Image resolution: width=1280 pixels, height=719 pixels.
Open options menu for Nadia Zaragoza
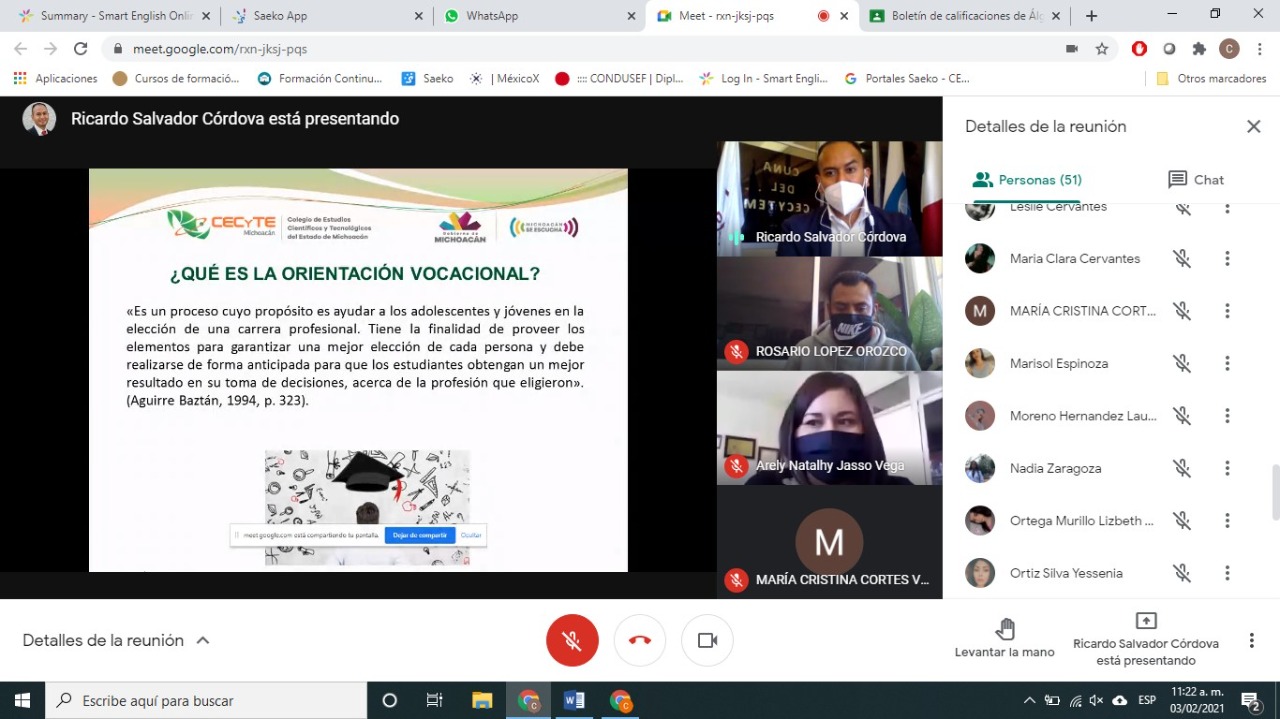(1227, 468)
